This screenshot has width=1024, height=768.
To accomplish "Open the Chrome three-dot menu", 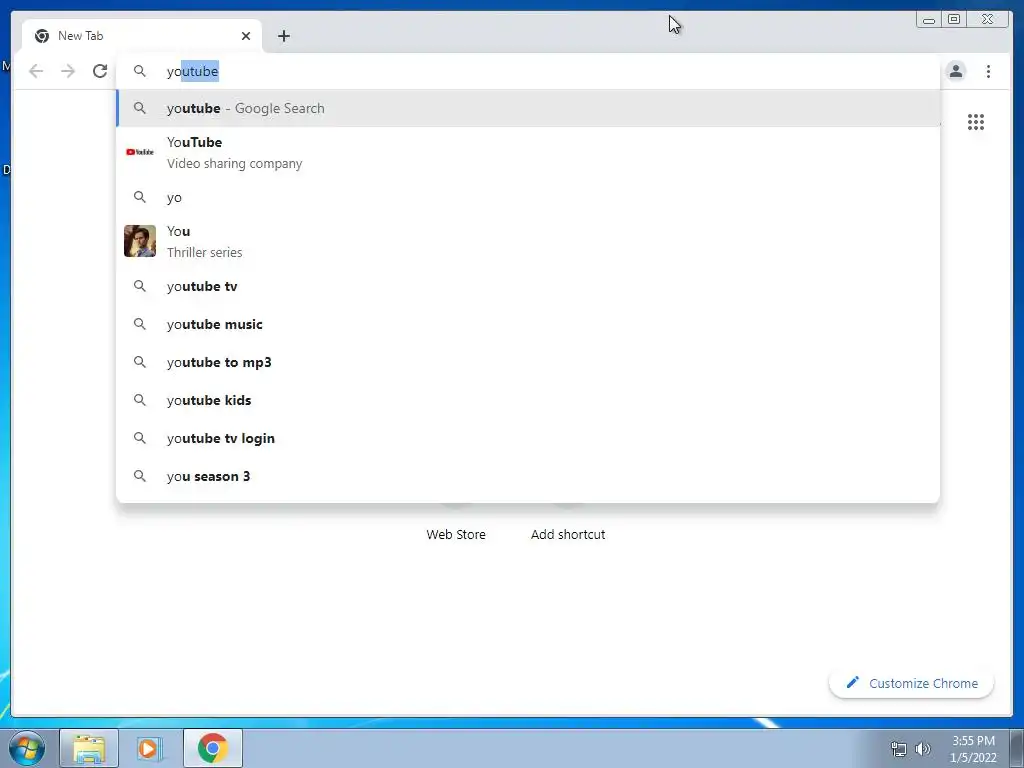I will click(x=988, y=71).
